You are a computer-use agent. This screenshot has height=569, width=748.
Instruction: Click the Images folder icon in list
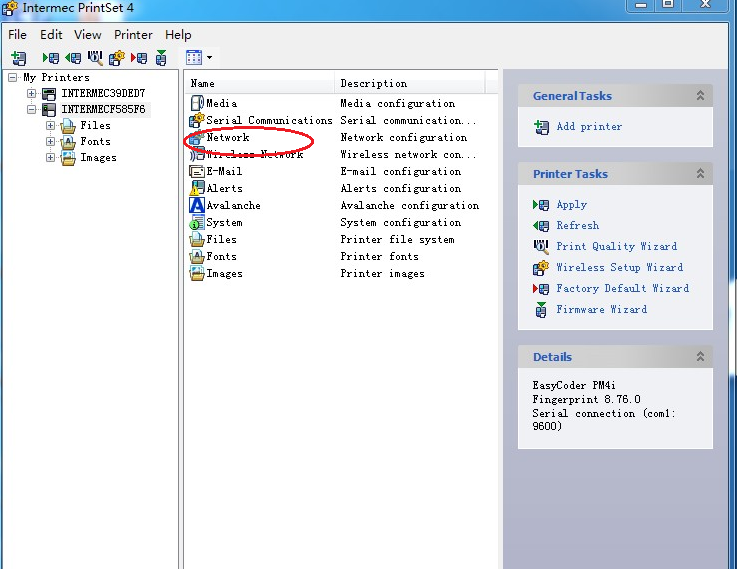tap(197, 274)
